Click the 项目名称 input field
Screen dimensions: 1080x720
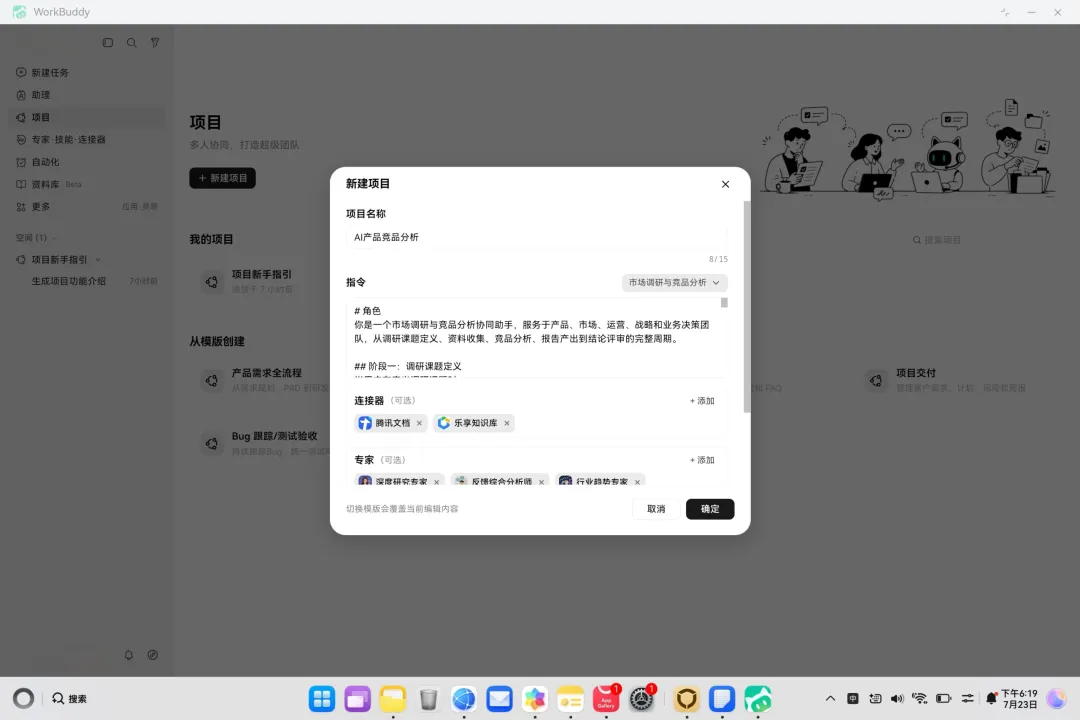(537, 237)
